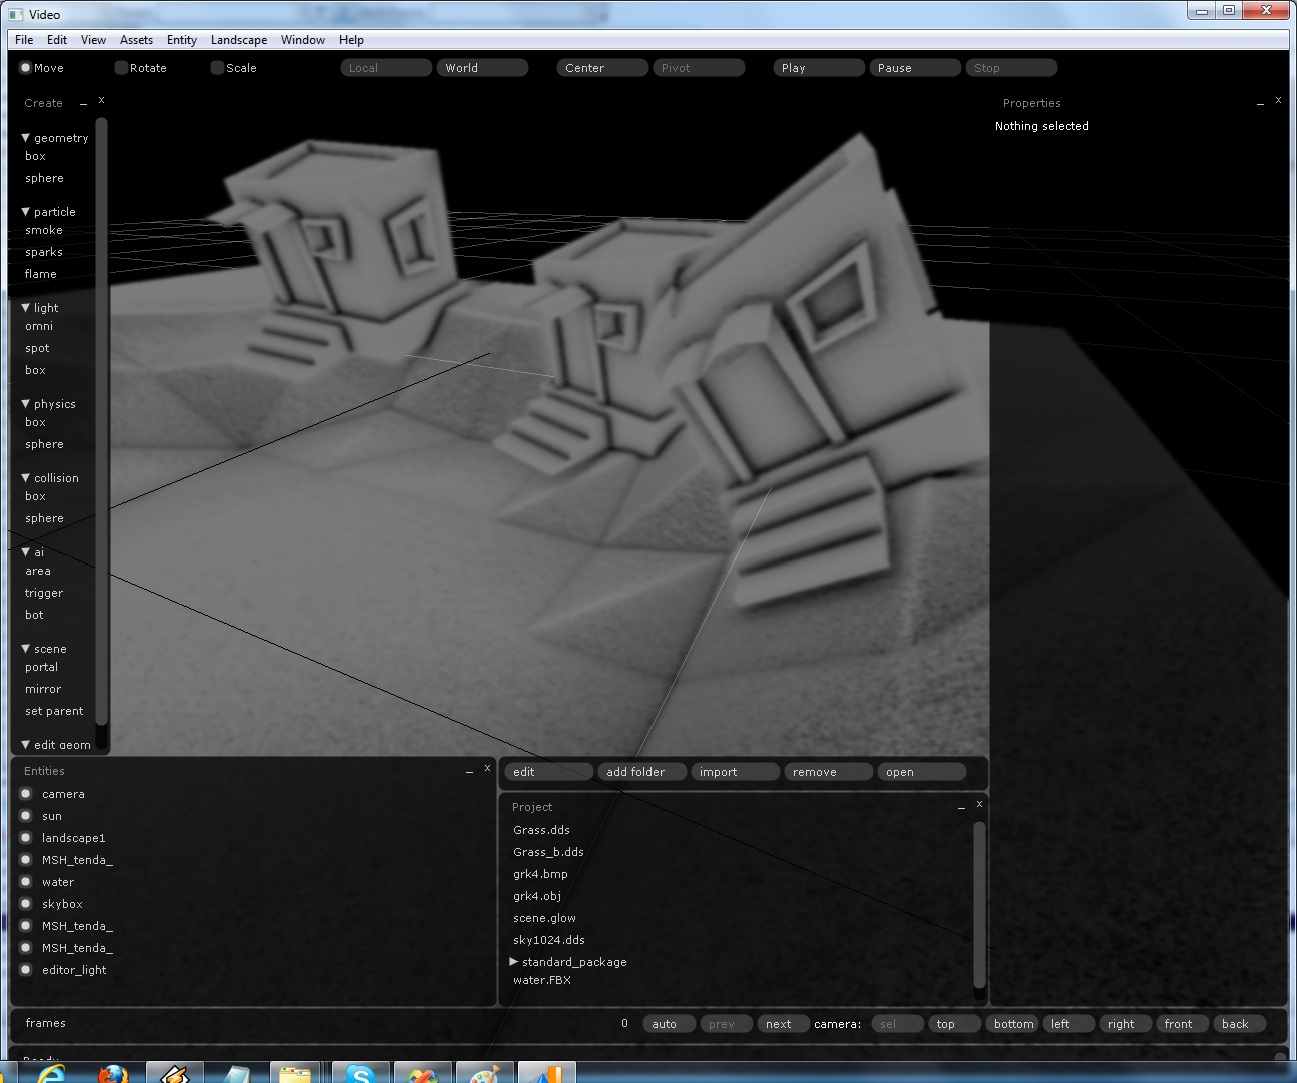Create a smoke particle
Screen dimensions: 1297x1083
pos(44,230)
